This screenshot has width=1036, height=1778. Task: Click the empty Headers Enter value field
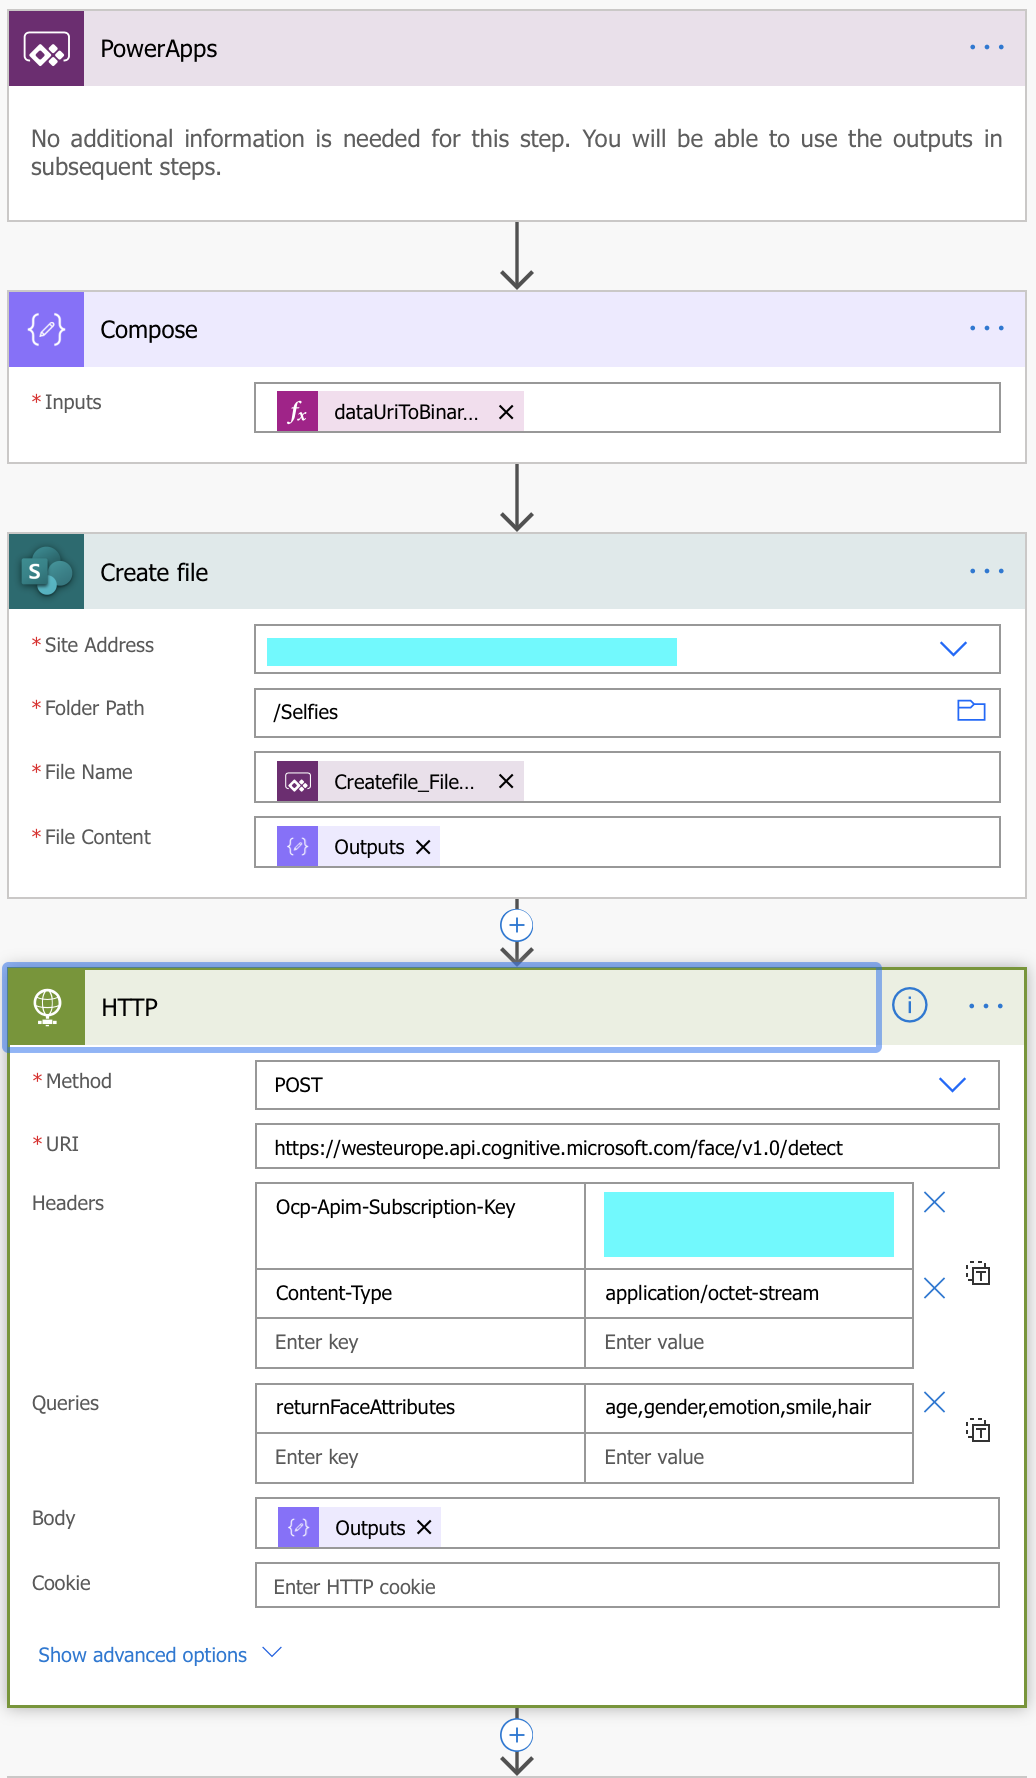coord(748,1343)
